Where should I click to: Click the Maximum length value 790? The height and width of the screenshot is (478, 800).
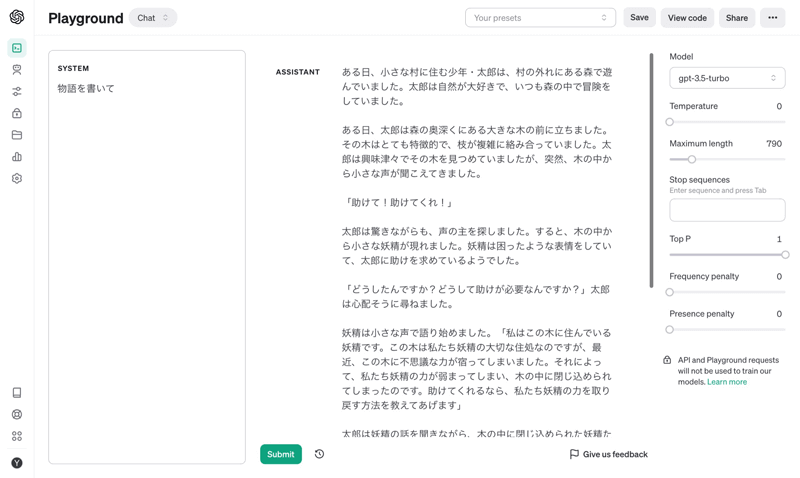click(773, 143)
